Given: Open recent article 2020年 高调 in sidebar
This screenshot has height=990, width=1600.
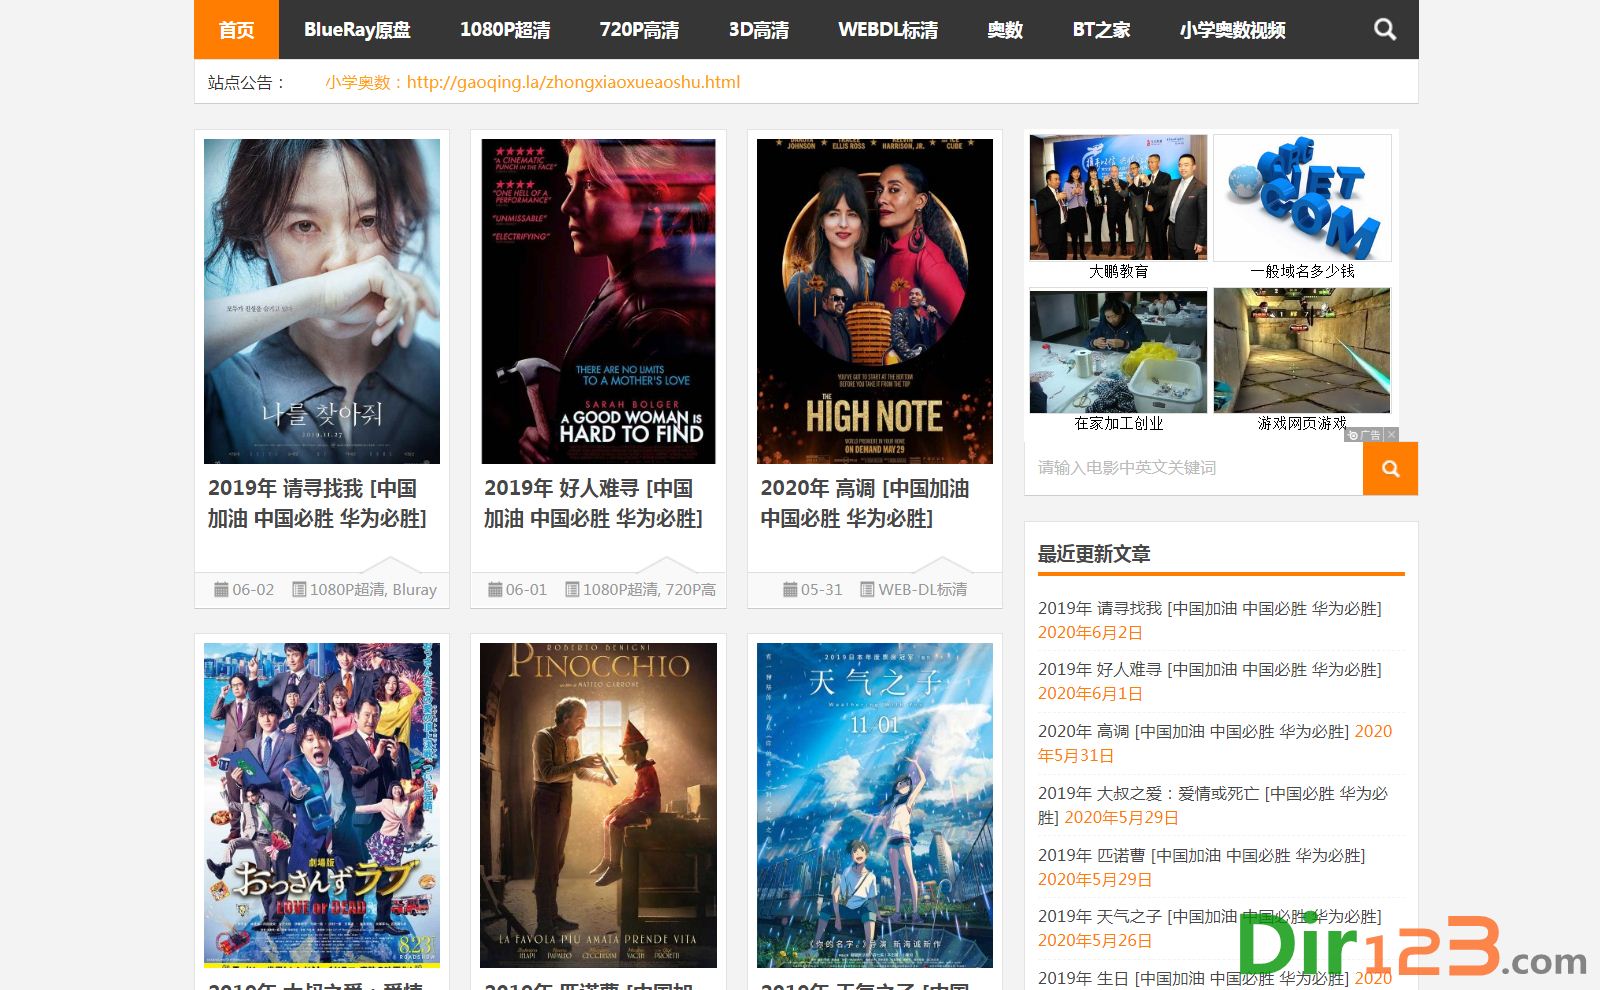Looking at the screenshot, I should 1193,731.
